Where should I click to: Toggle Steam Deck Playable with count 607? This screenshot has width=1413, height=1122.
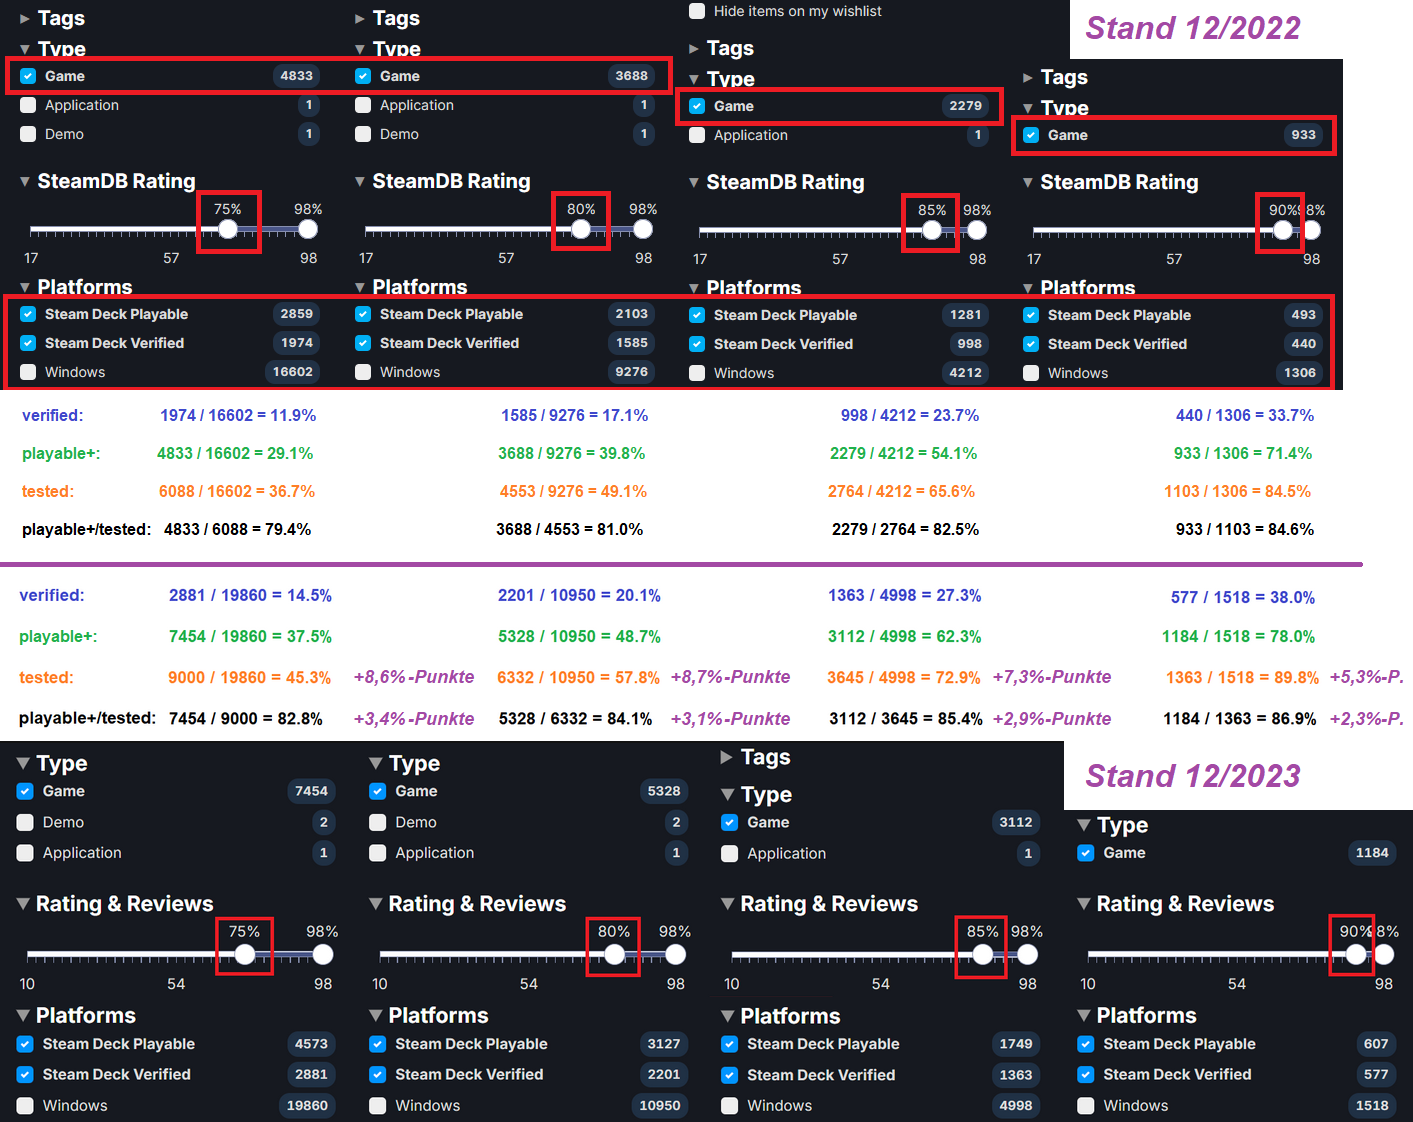point(1086,1044)
